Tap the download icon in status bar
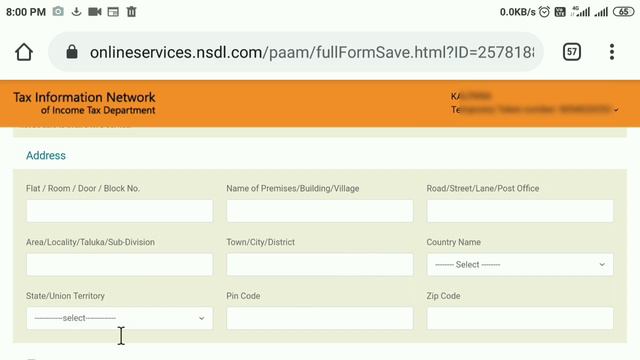 [76, 11]
